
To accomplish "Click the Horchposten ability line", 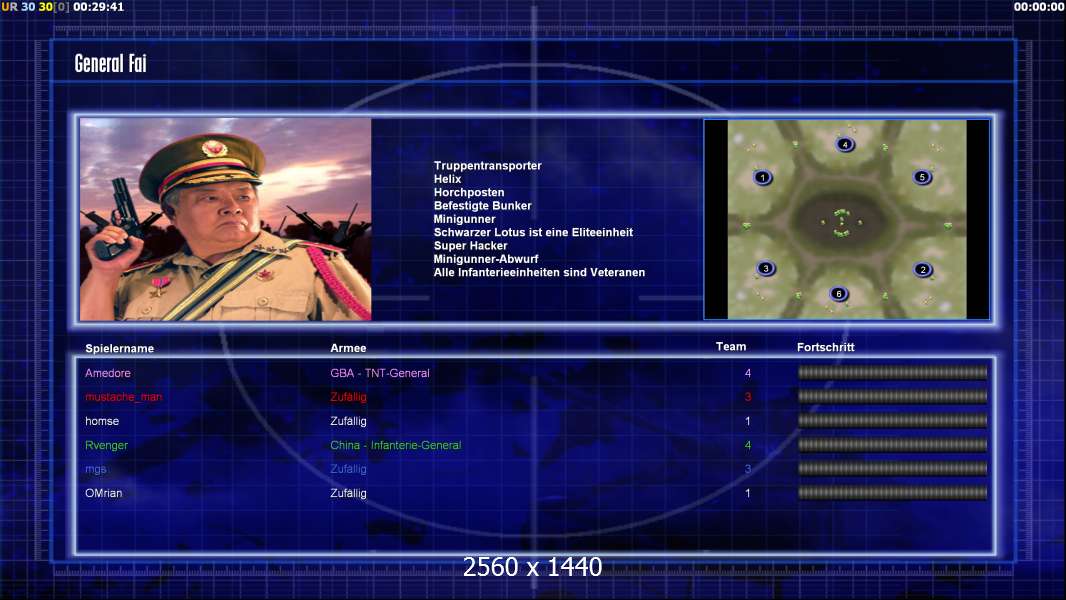I will [469, 192].
